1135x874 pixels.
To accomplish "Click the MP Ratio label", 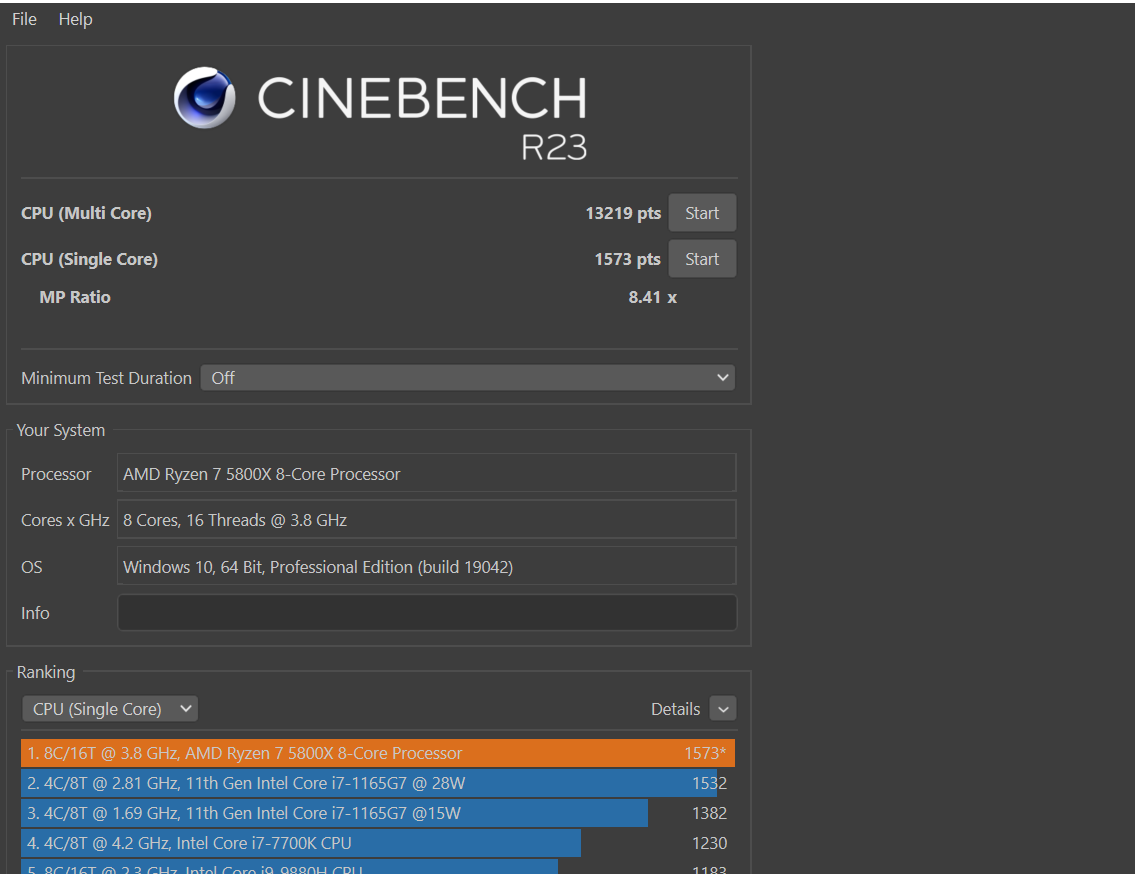I will (75, 297).
